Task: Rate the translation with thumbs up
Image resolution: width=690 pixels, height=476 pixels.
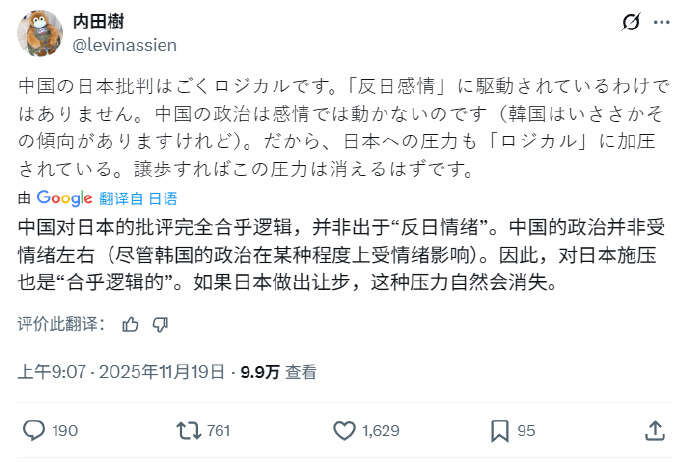Action: (x=130, y=324)
